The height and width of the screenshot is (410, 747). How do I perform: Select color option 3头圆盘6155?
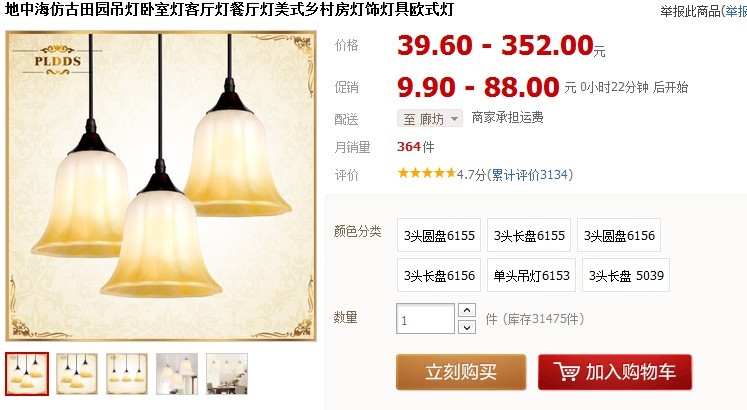[439, 235]
